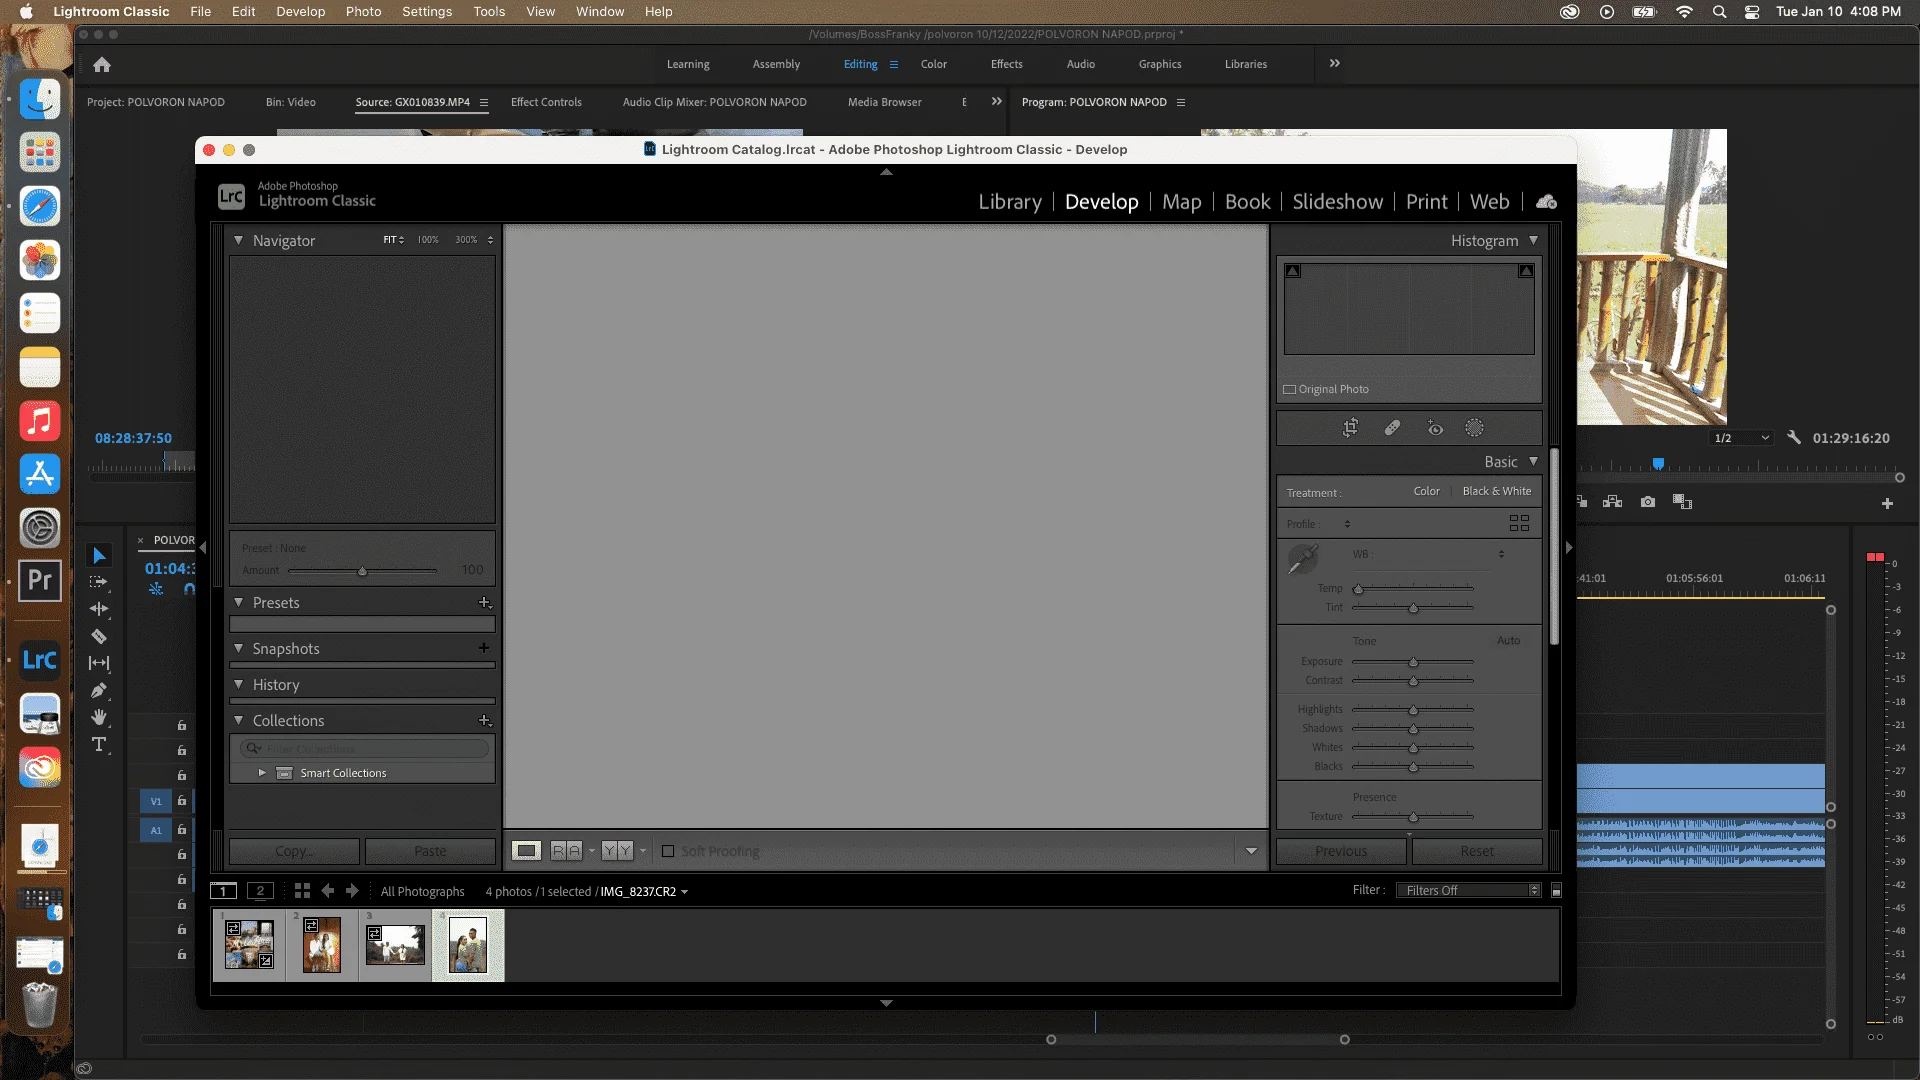Viewport: 1920px width, 1080px height.
Task: Toggle shadow clipping indicator in histogram
Action: tap(1293, 271)
